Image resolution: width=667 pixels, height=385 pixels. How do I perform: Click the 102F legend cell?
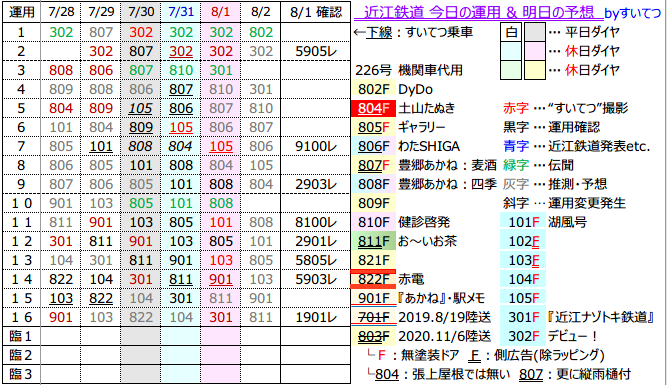(524, 241)
